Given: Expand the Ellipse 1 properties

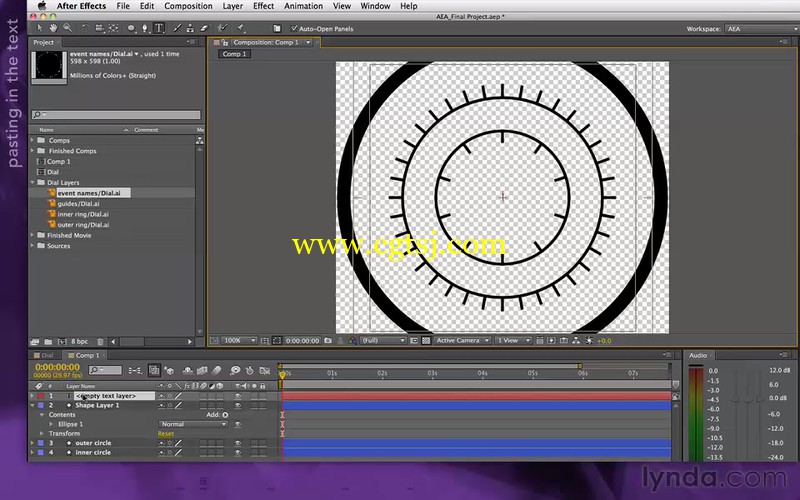Looking at the screenshot, I should pos(51,424).
